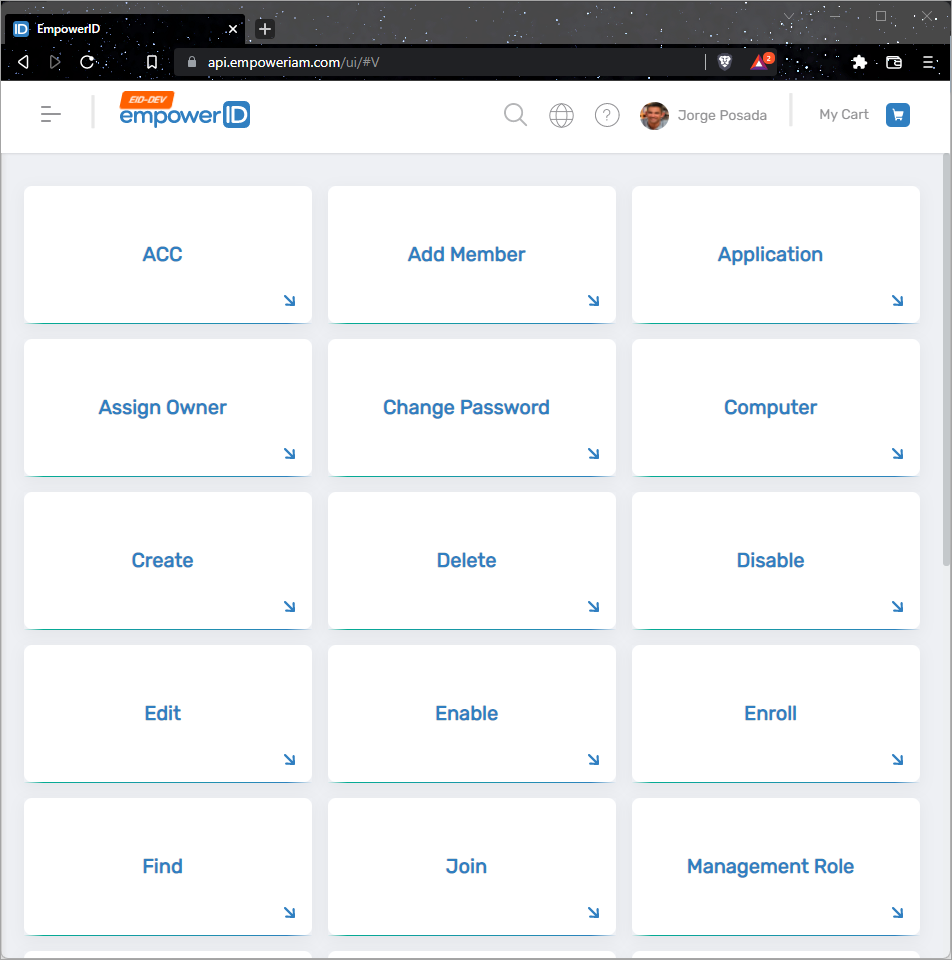The image size is (952, 960).
Task: Click the search magnifier icon
Action: pyautogui.click(x=515, y=115)
